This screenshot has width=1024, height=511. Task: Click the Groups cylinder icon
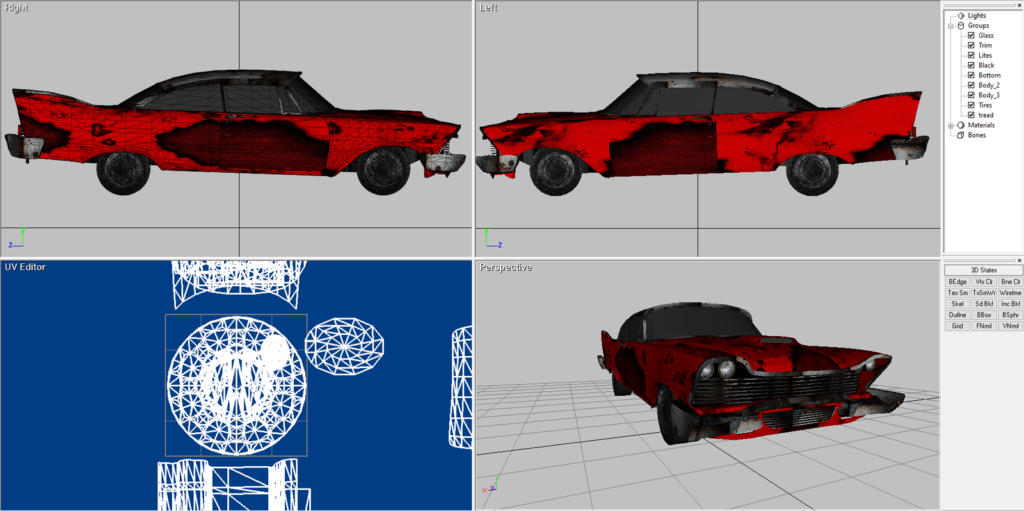[961, 25]
